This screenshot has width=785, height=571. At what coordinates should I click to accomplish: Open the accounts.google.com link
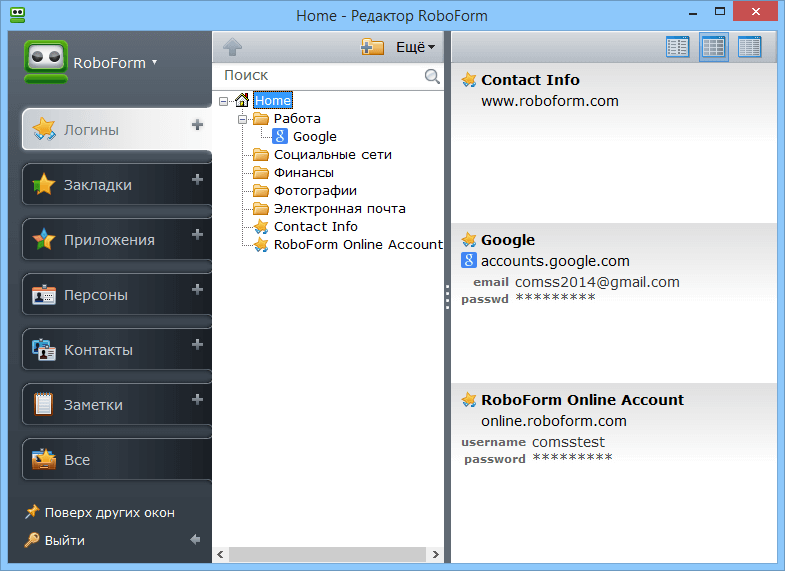(555, 261)
